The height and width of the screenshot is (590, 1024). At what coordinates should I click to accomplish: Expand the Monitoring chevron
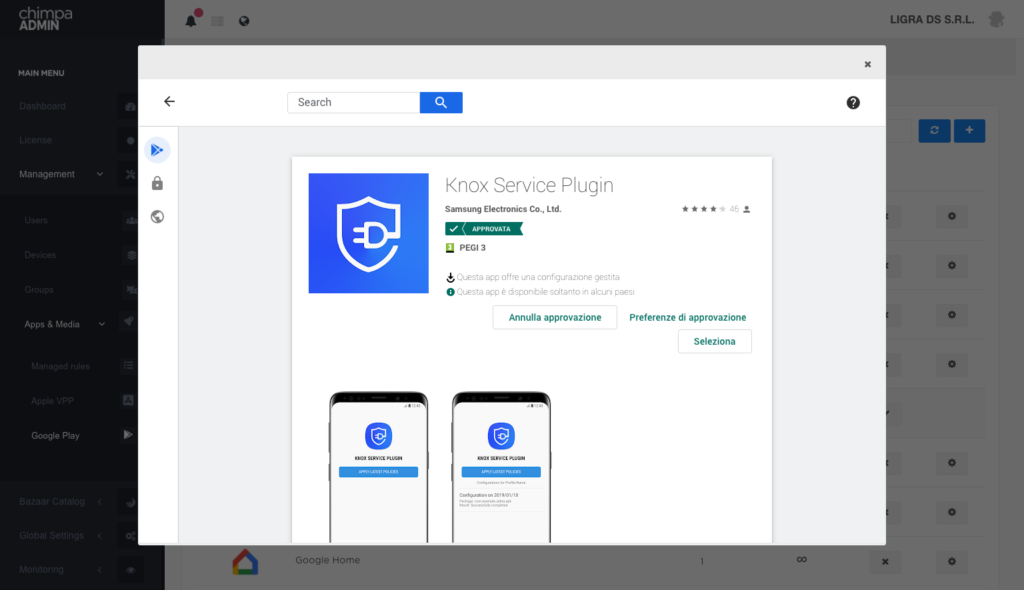pyautogui.click(x=100, y=570)
